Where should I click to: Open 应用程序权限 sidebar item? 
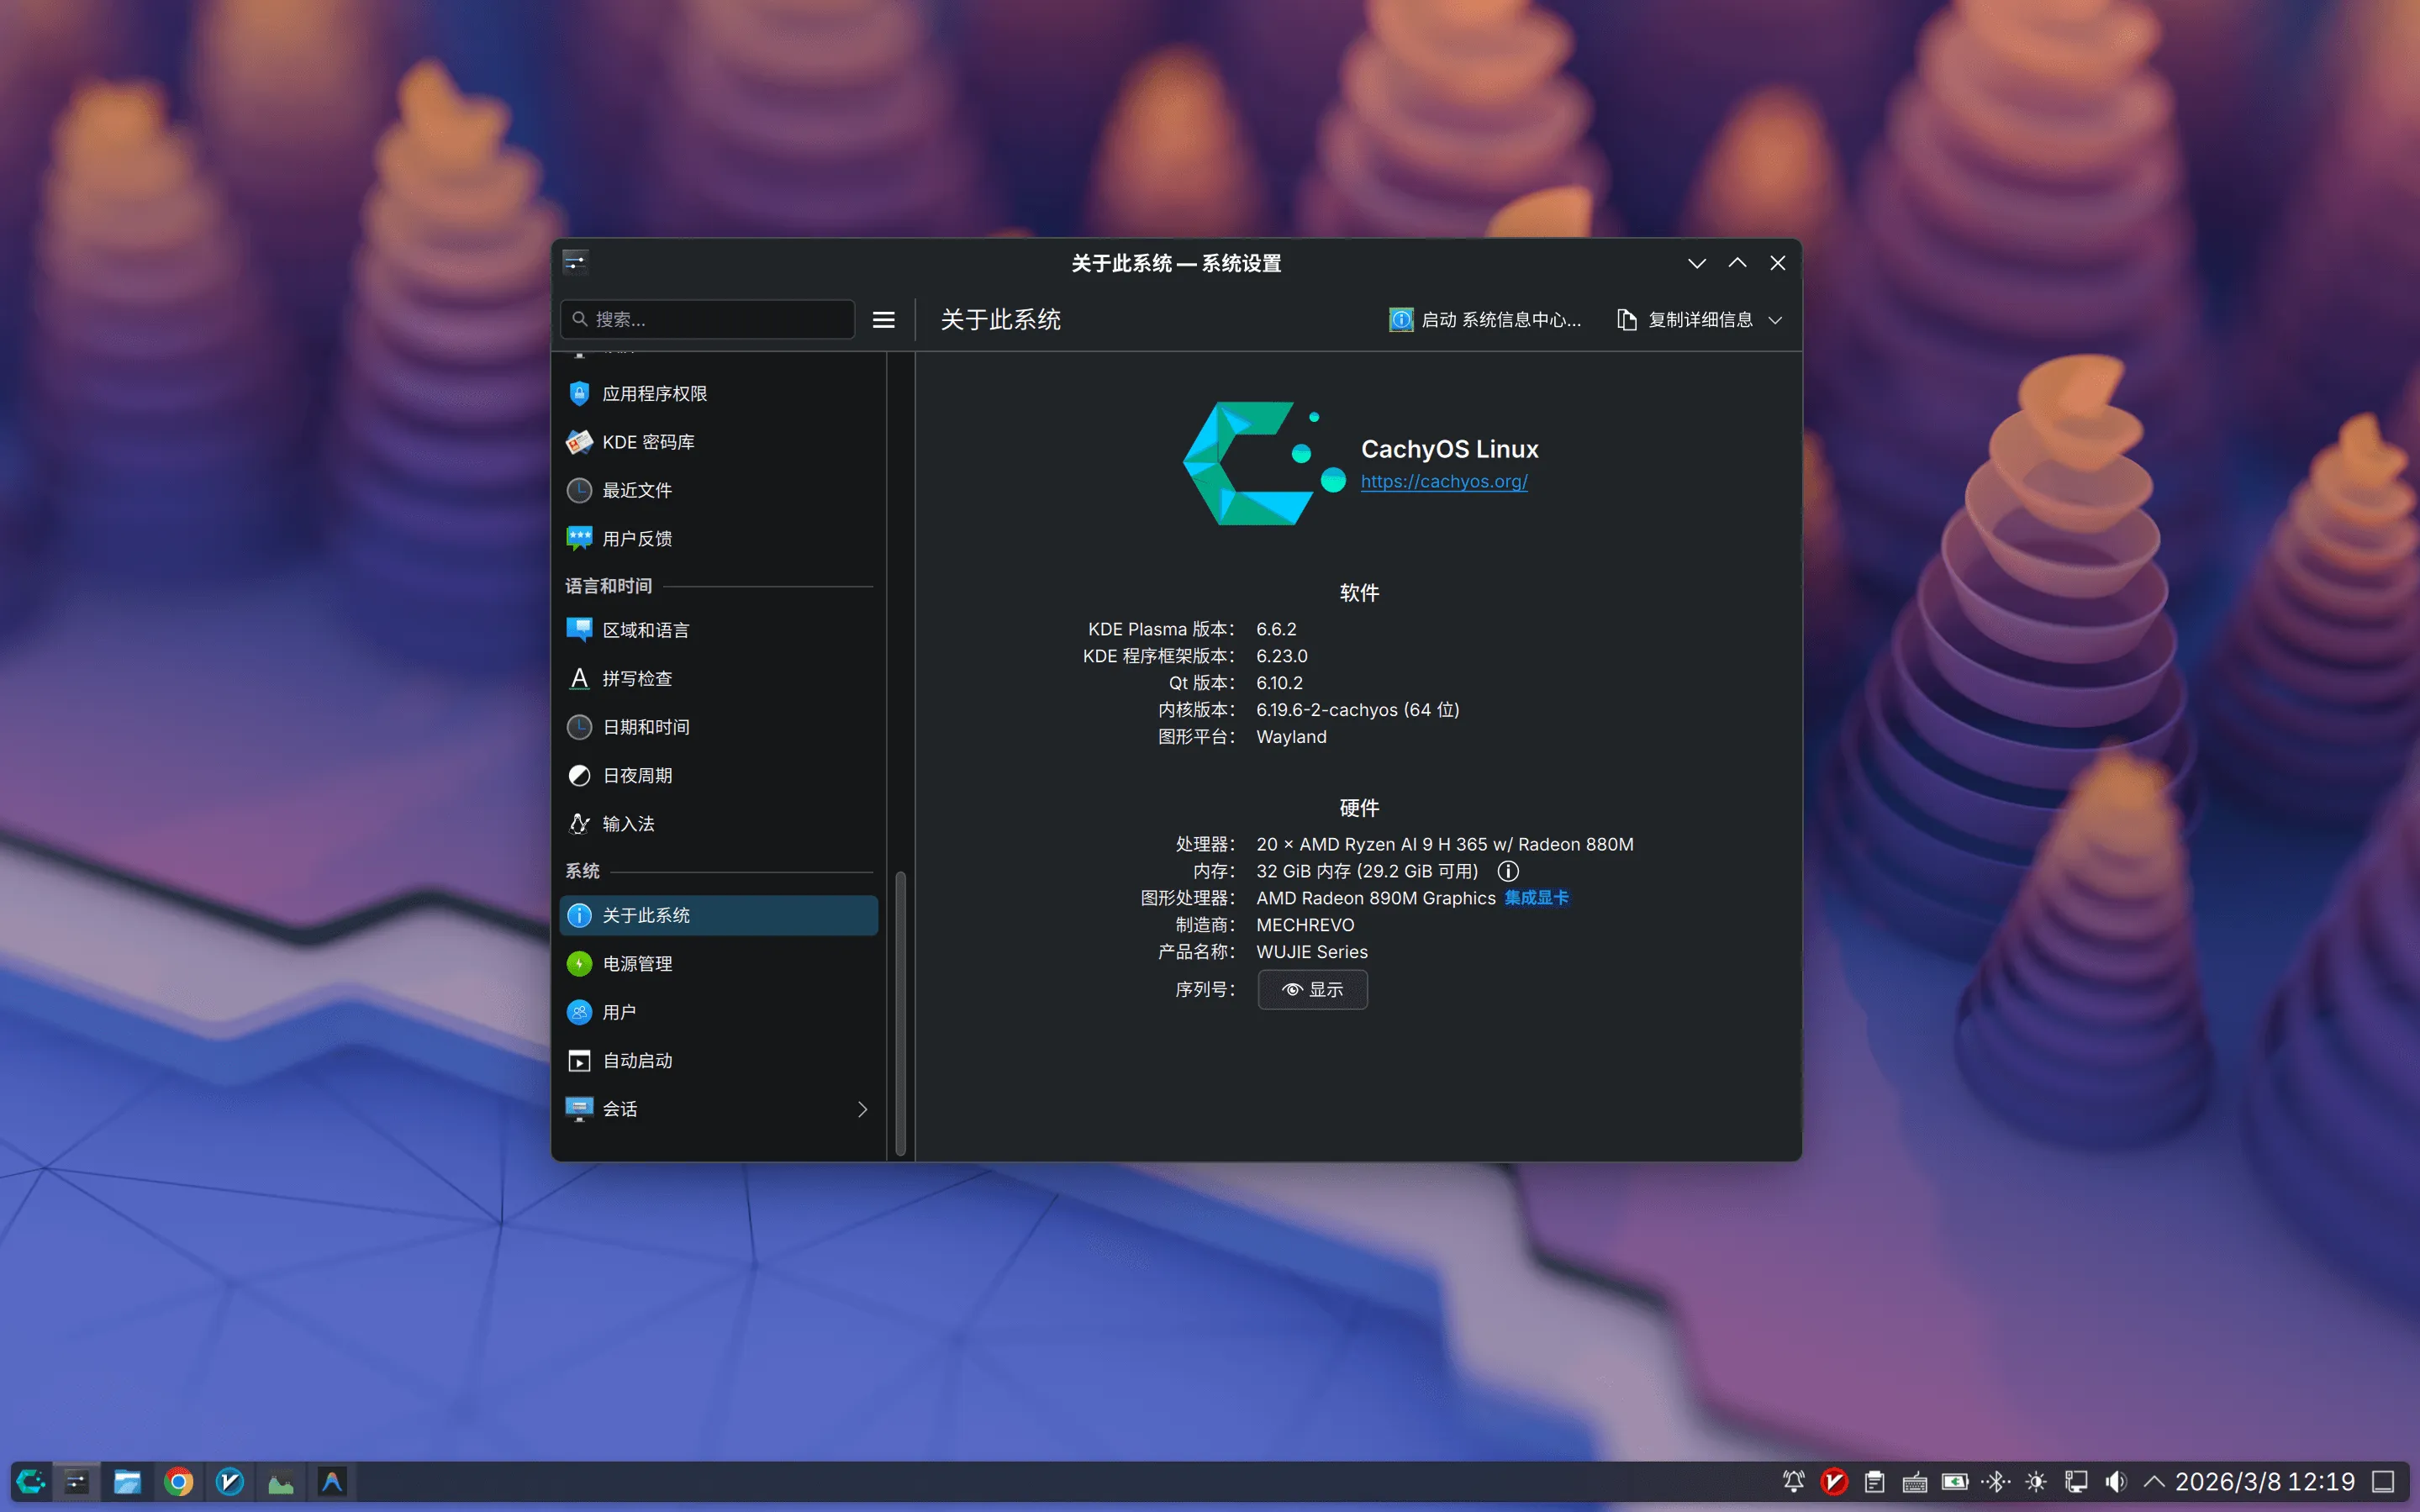click(x=654, y=394)
